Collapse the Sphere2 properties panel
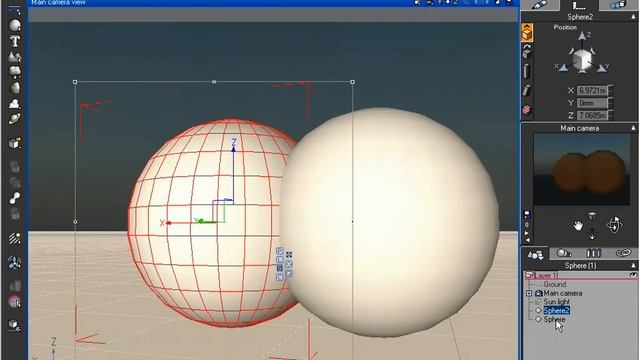The image size is (640, 360). coord(633,17)
